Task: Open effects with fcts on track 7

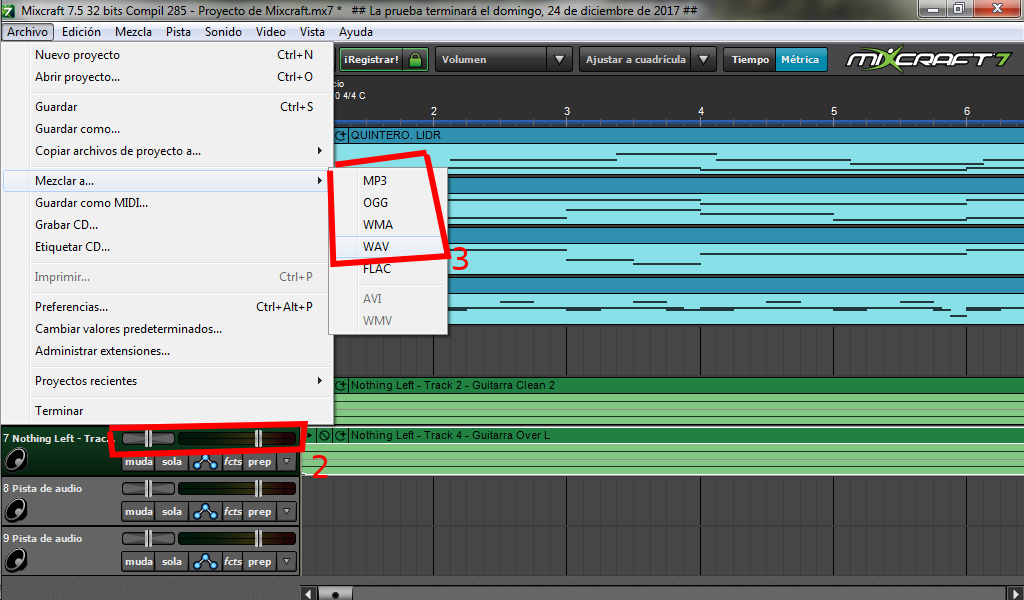Action: coord(232,462)
